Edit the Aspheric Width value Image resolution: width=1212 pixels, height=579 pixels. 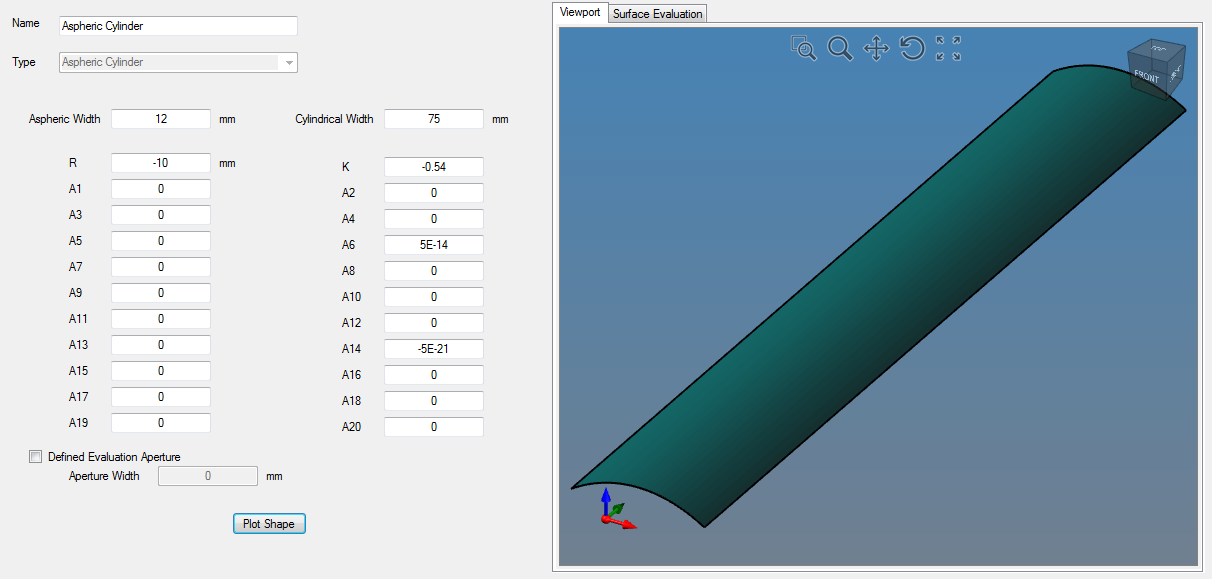pyautogui.click(x=160, y=118)
